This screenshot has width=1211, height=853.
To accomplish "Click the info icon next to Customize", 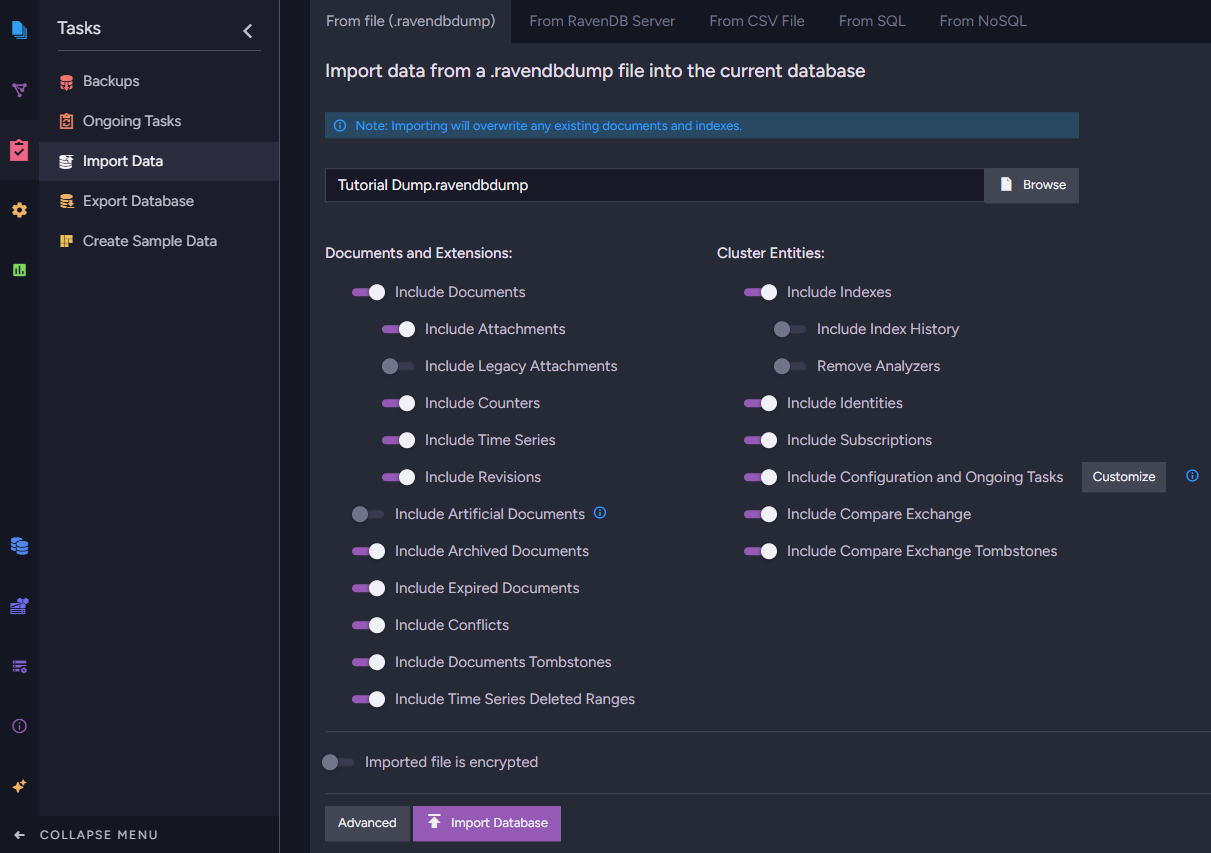I will click(1192, 476).
